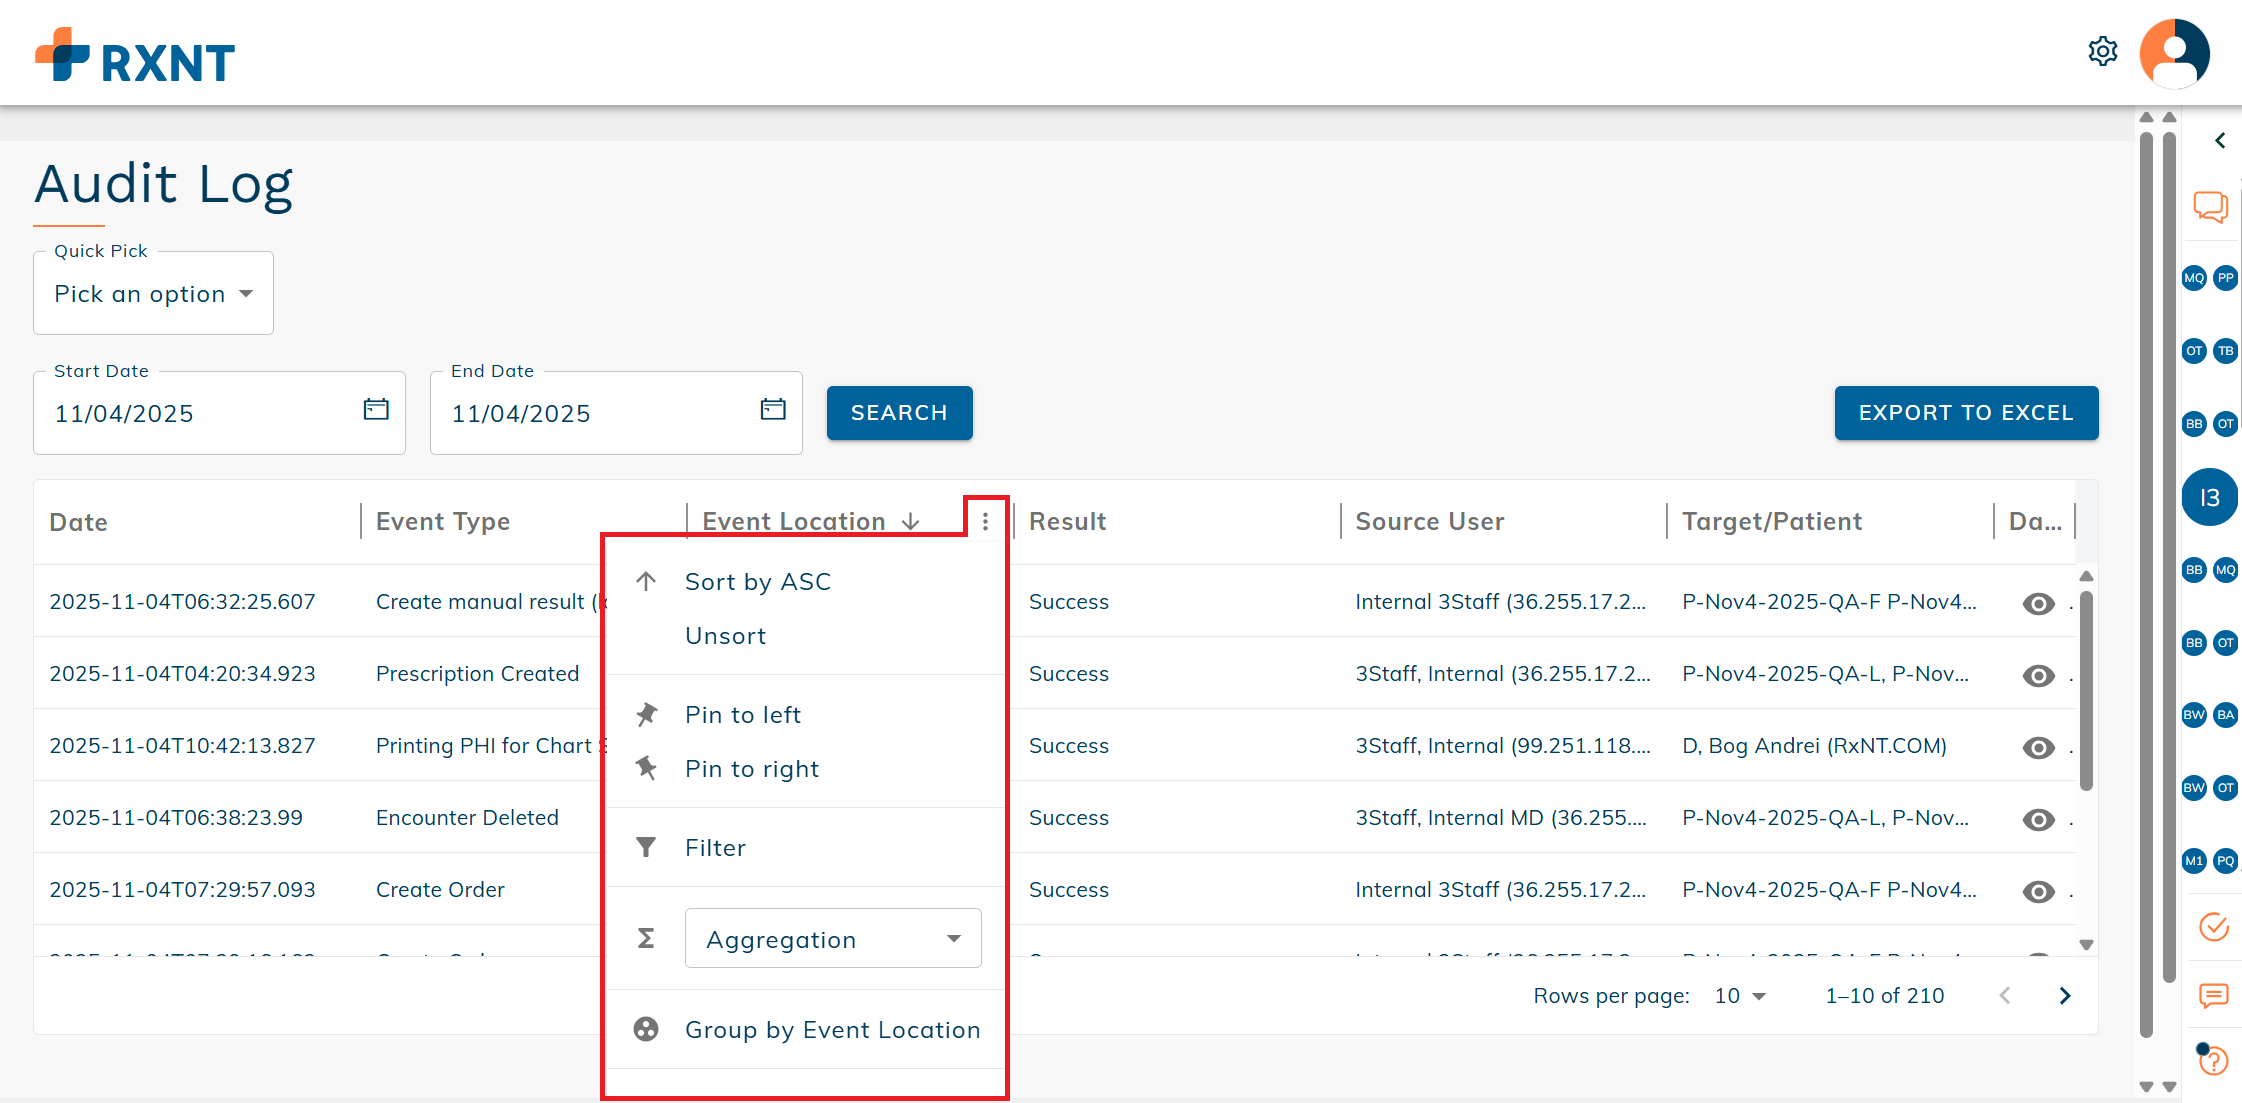Click the orange checkmark task icon
This screenshot has width=2242, height=1103.
2214,926
